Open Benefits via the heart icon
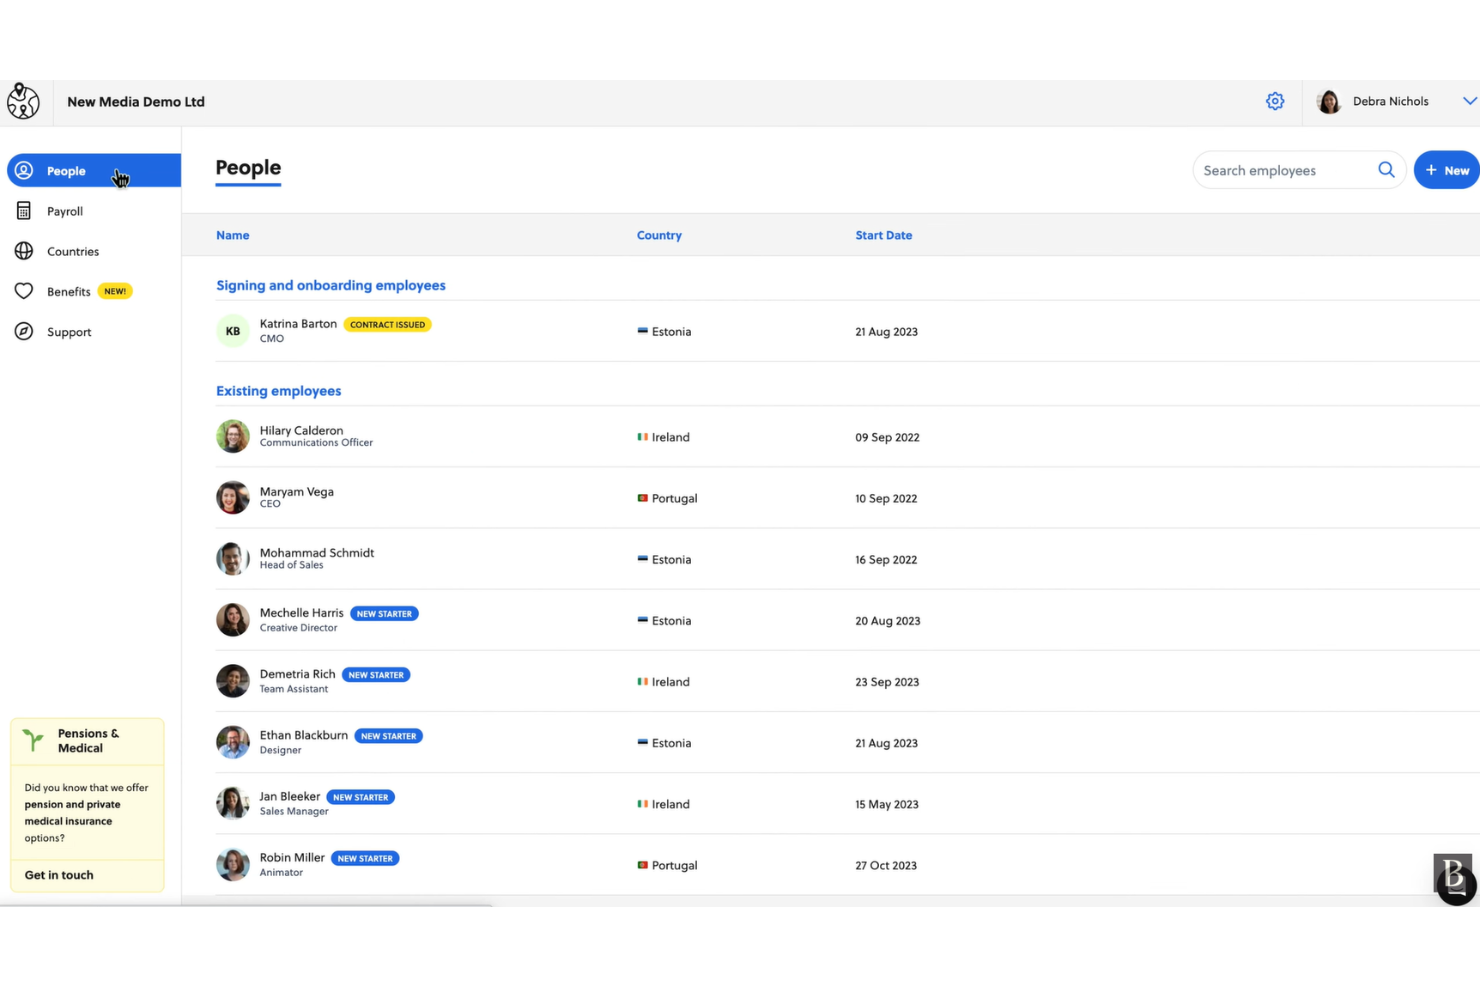The image size is (1480, 987). click(24, 291)
